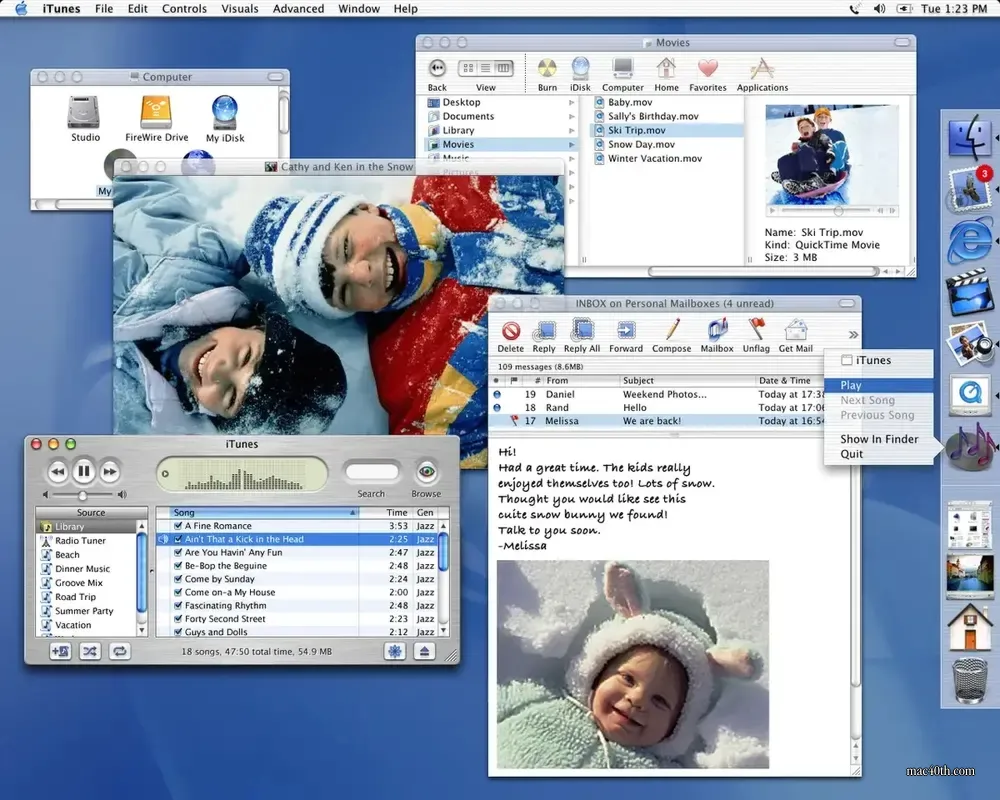
Task: Select the Shuffle icon in iTunes
Action: click(90, 650)
